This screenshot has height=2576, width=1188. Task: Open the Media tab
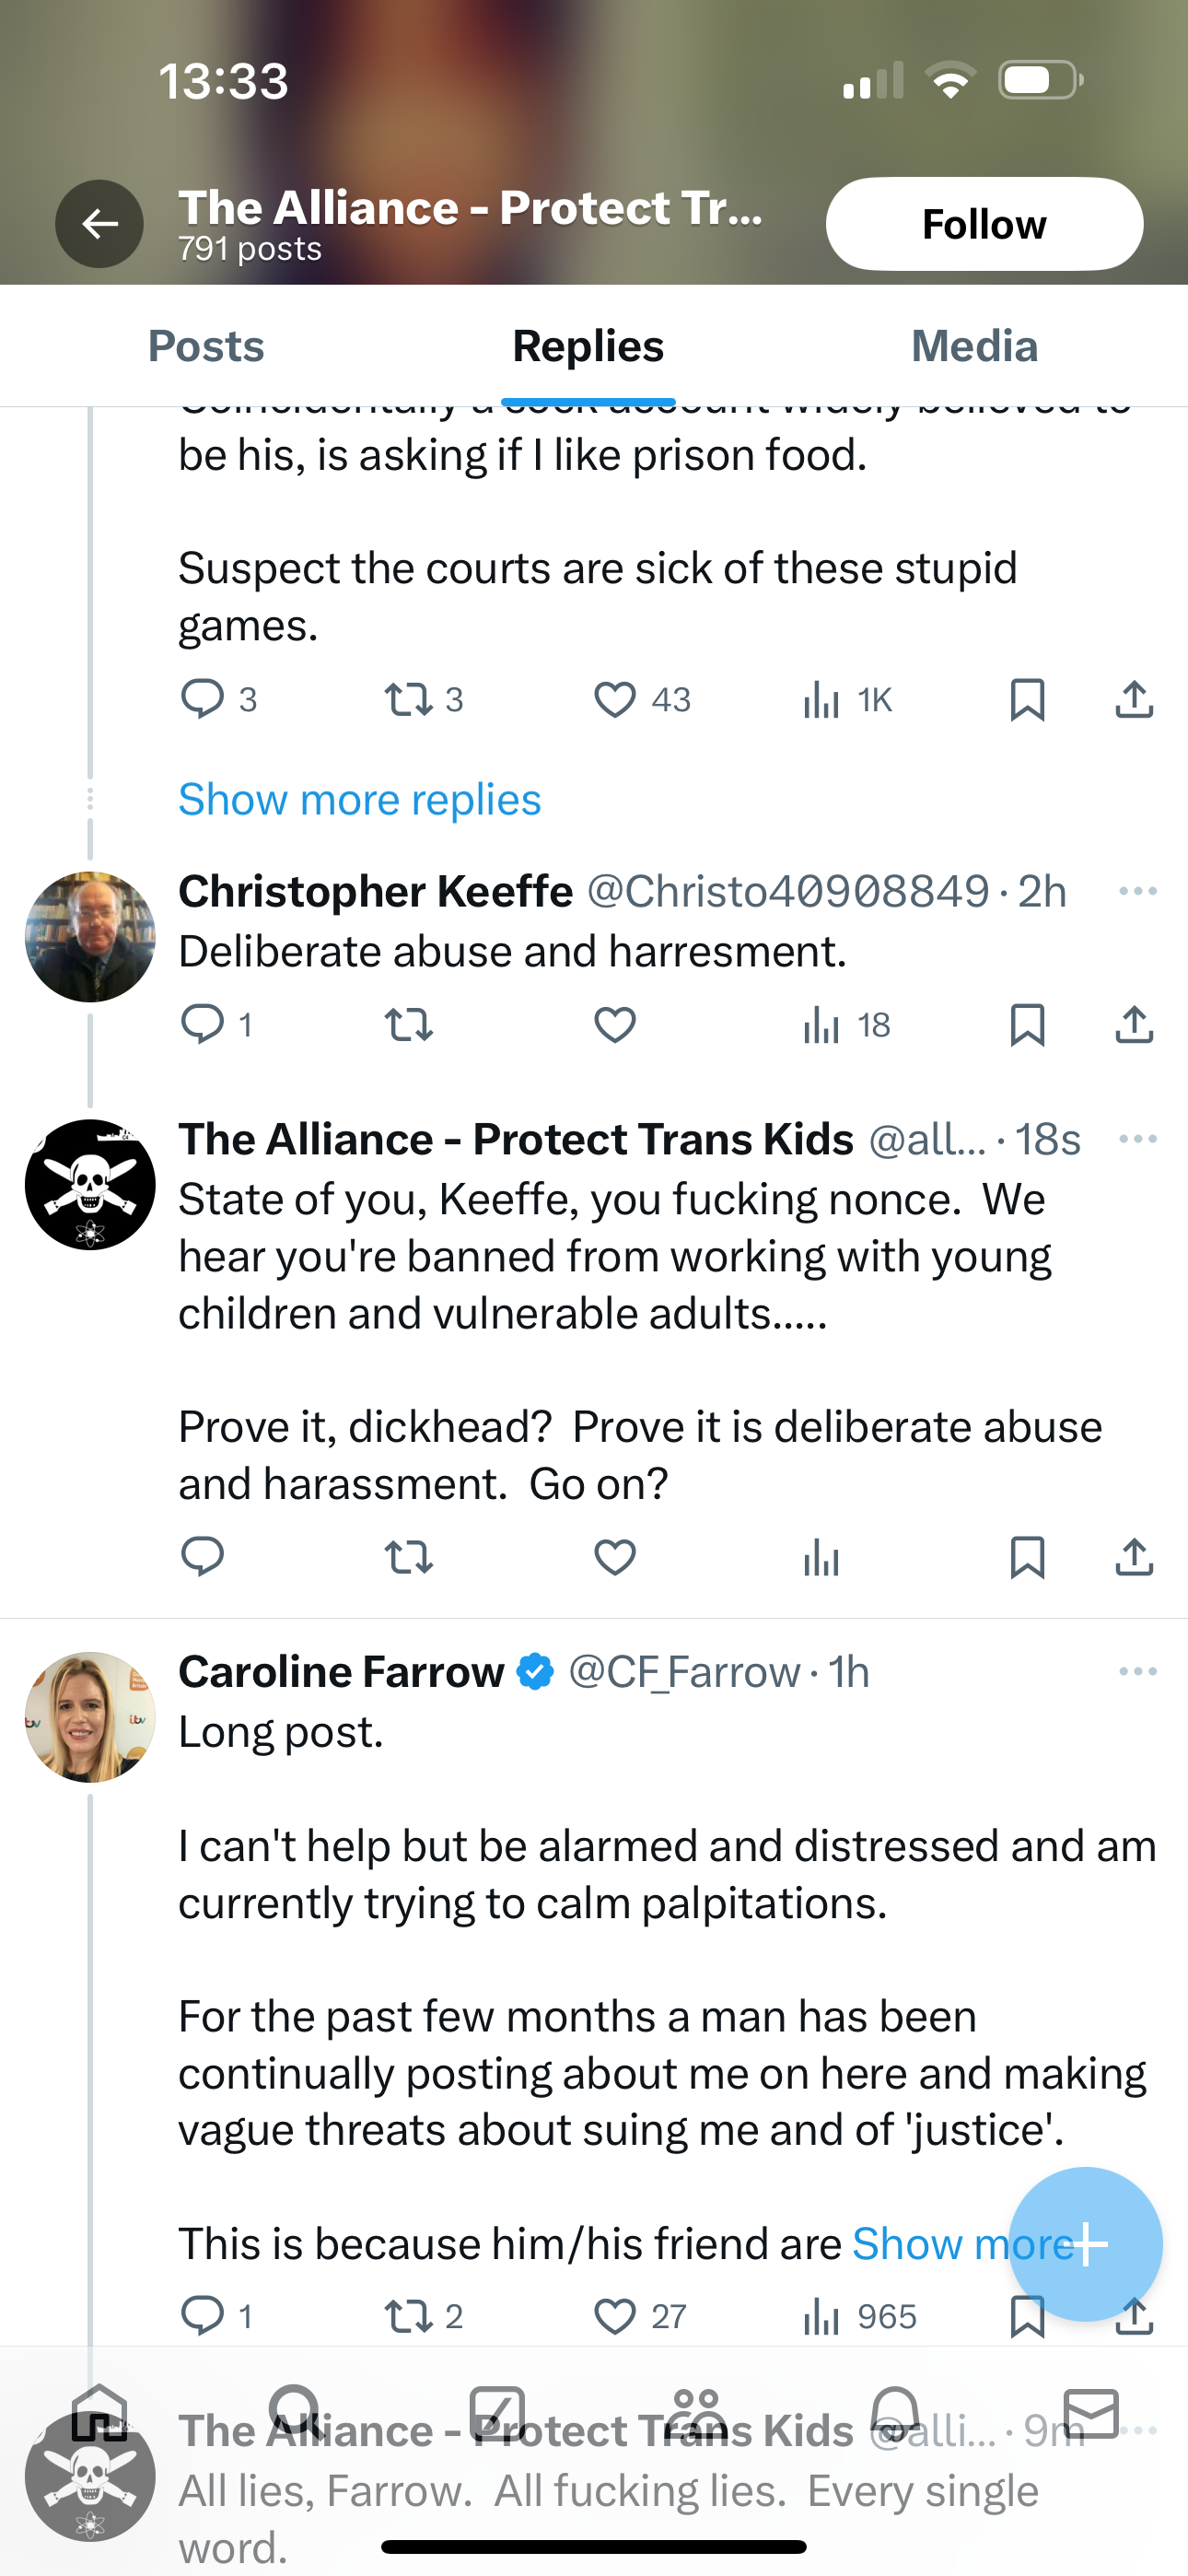click(974, 346)
